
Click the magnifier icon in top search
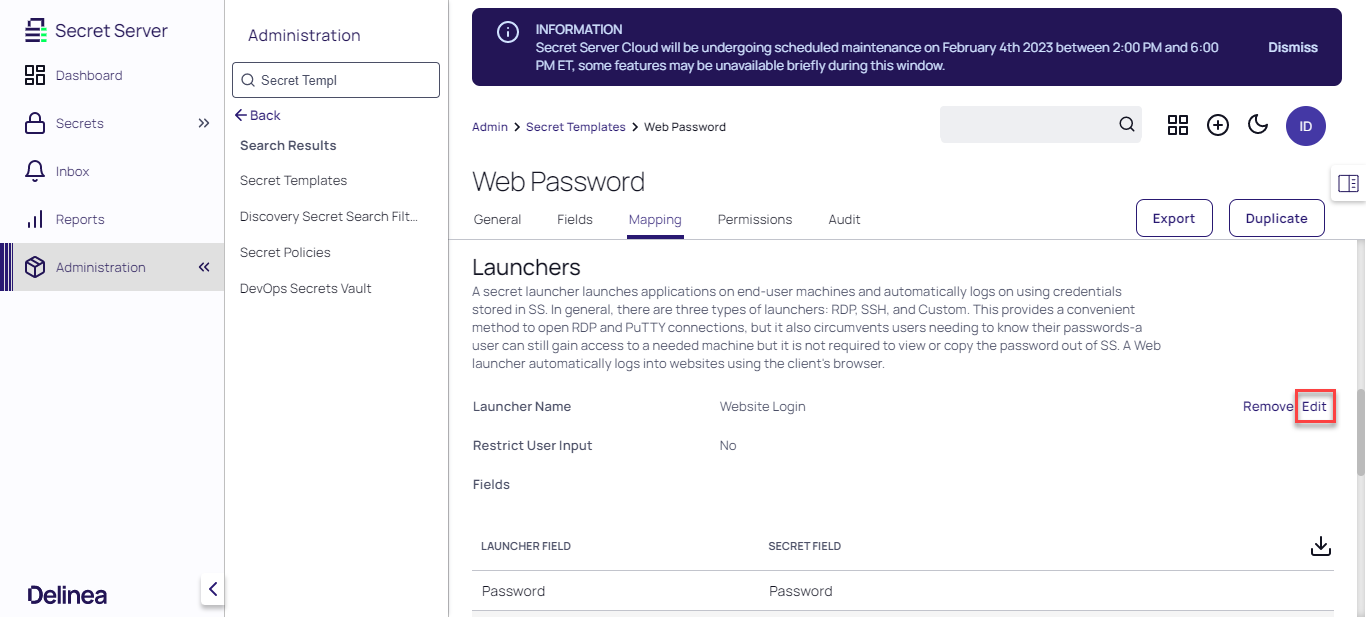pos(1126,125)
